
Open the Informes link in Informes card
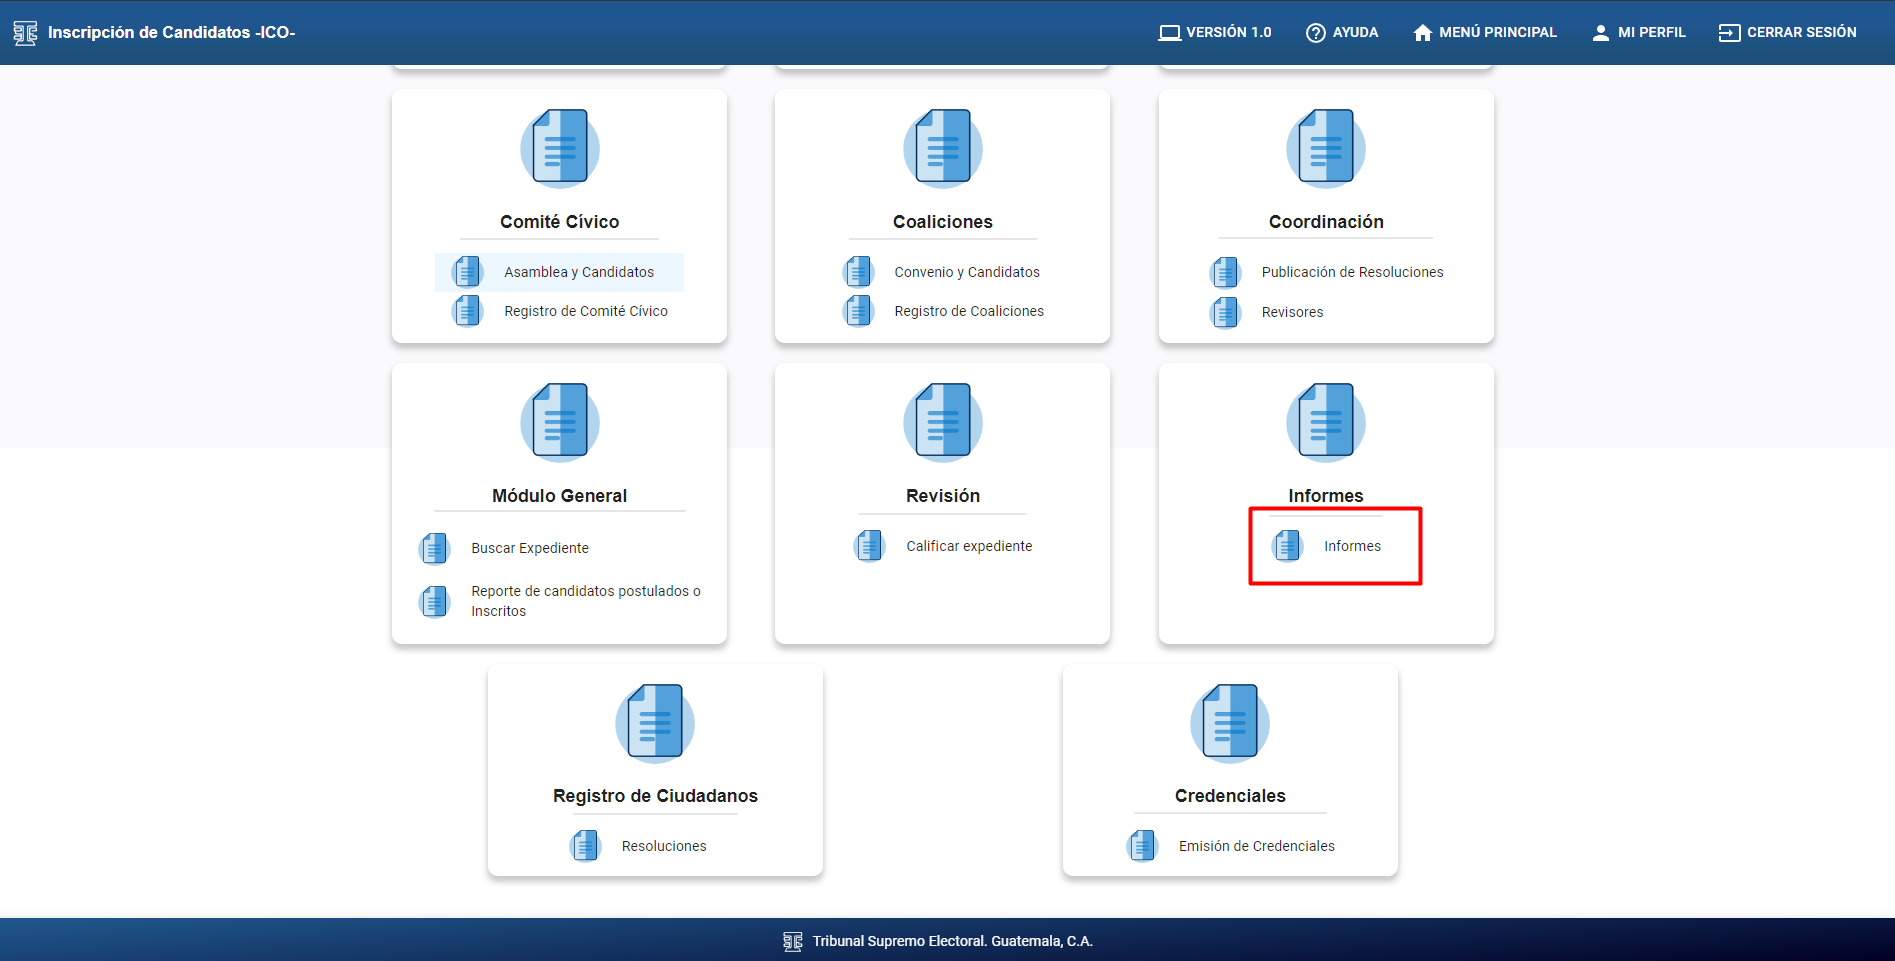click(x=1351, y=546)
